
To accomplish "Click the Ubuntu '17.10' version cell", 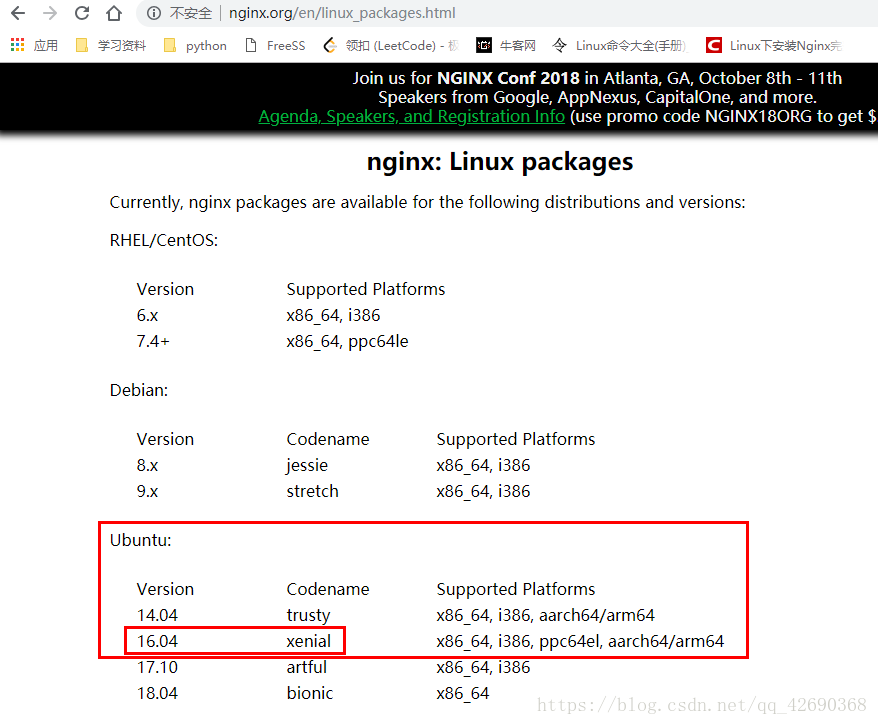I will 157,667.
